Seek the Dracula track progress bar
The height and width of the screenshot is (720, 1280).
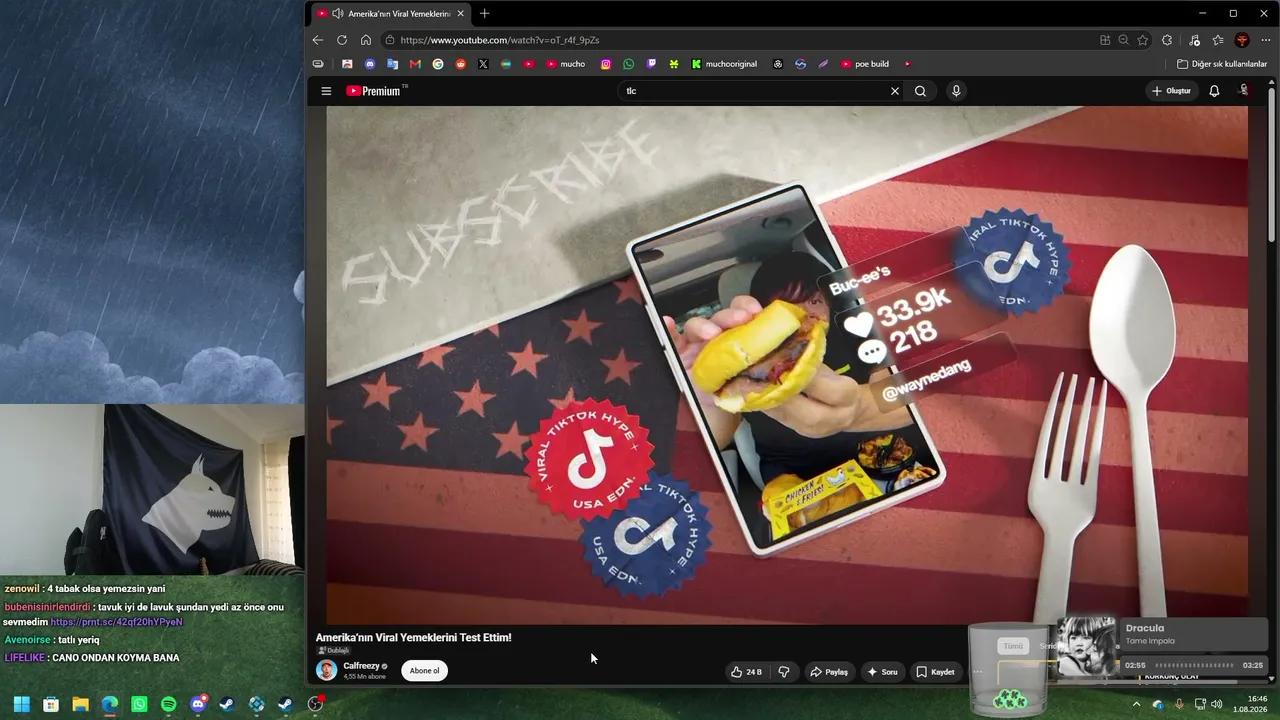tap(1194, 665)
